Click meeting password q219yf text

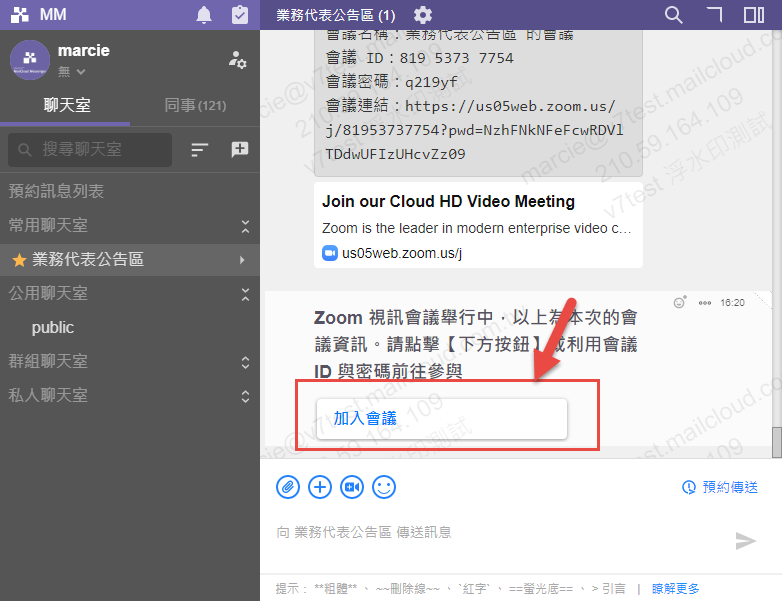431,82
